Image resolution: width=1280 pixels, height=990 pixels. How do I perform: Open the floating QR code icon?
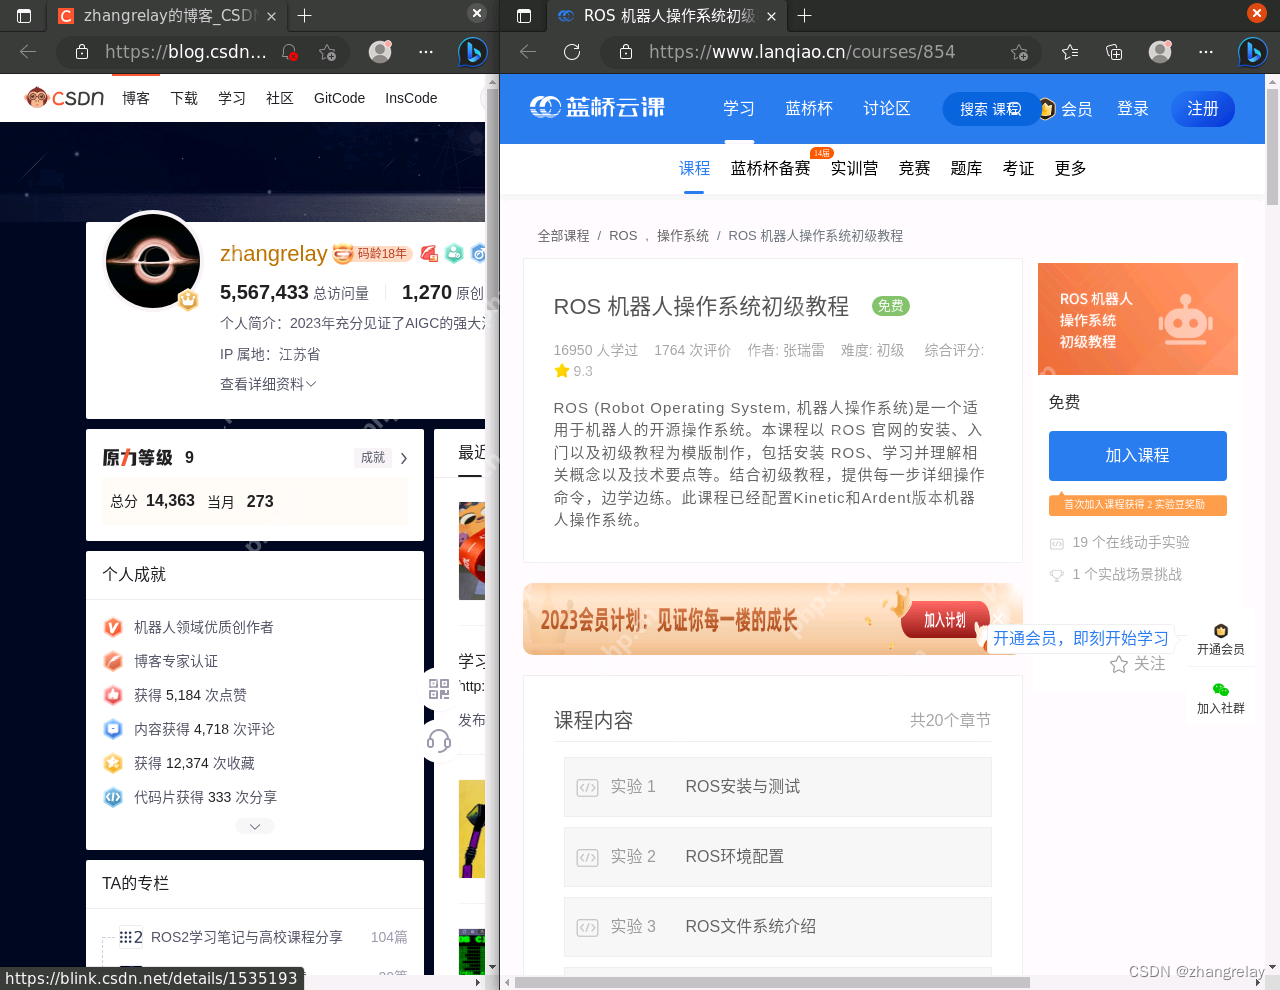click(438, 689)
